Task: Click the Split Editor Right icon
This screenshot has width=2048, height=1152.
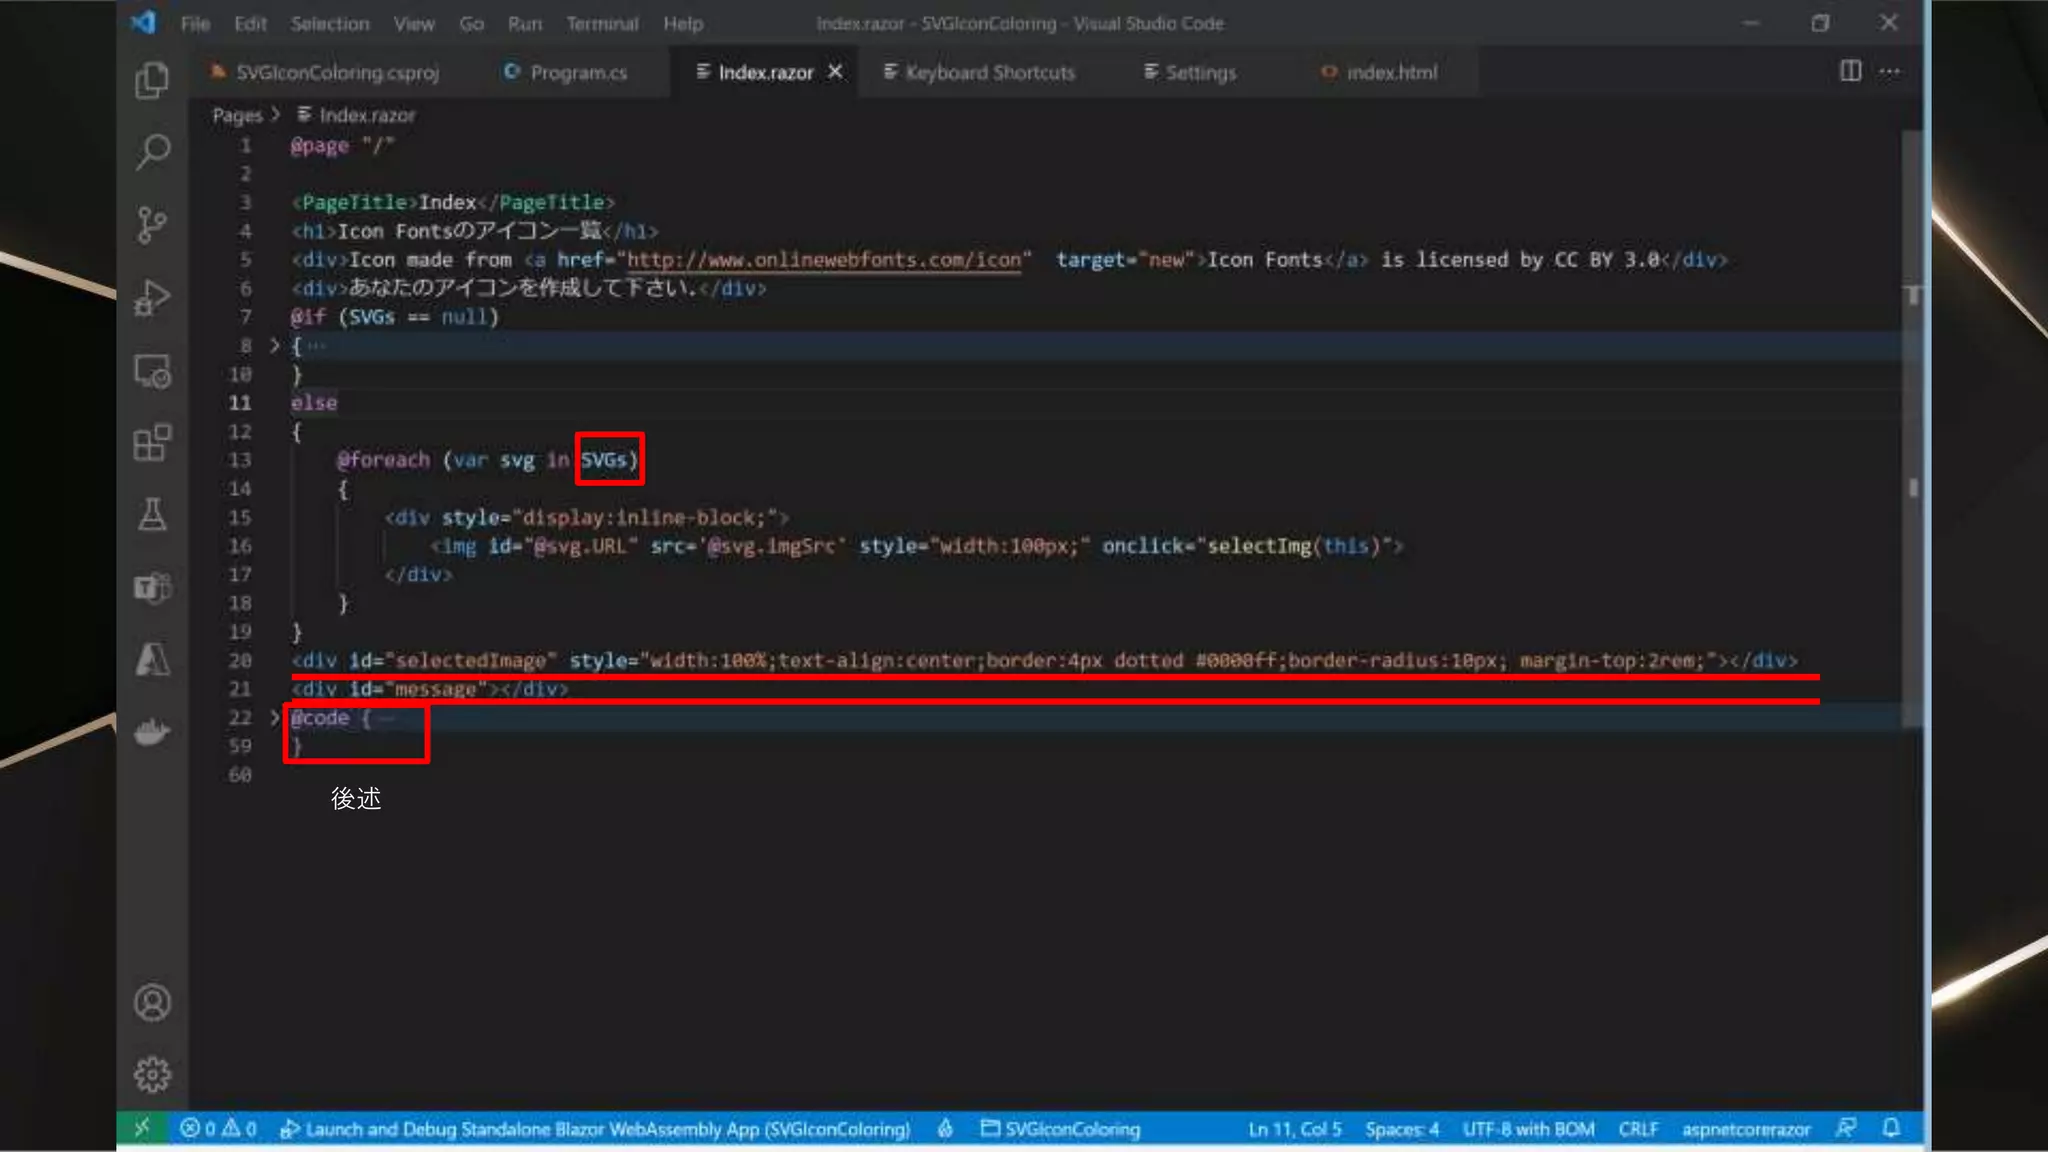Action: (1850, 72)
